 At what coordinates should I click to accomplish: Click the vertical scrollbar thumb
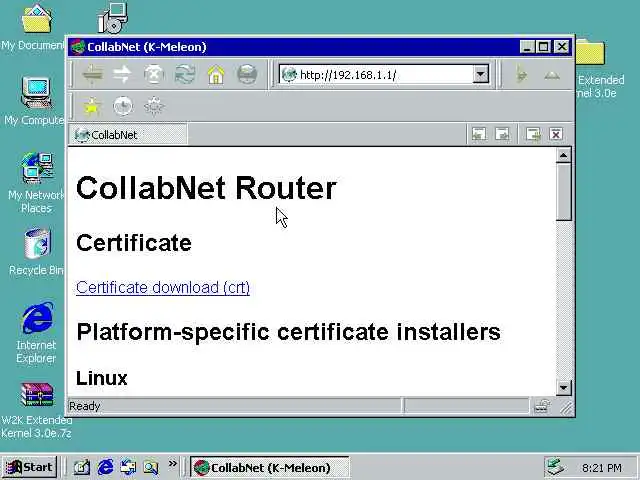pyautogui.click(x=563, y=192)
